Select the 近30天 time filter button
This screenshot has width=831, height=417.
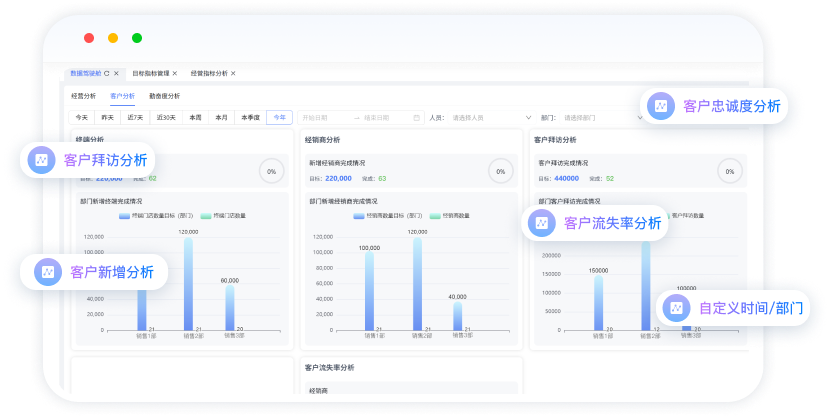[x=165, y=117]
